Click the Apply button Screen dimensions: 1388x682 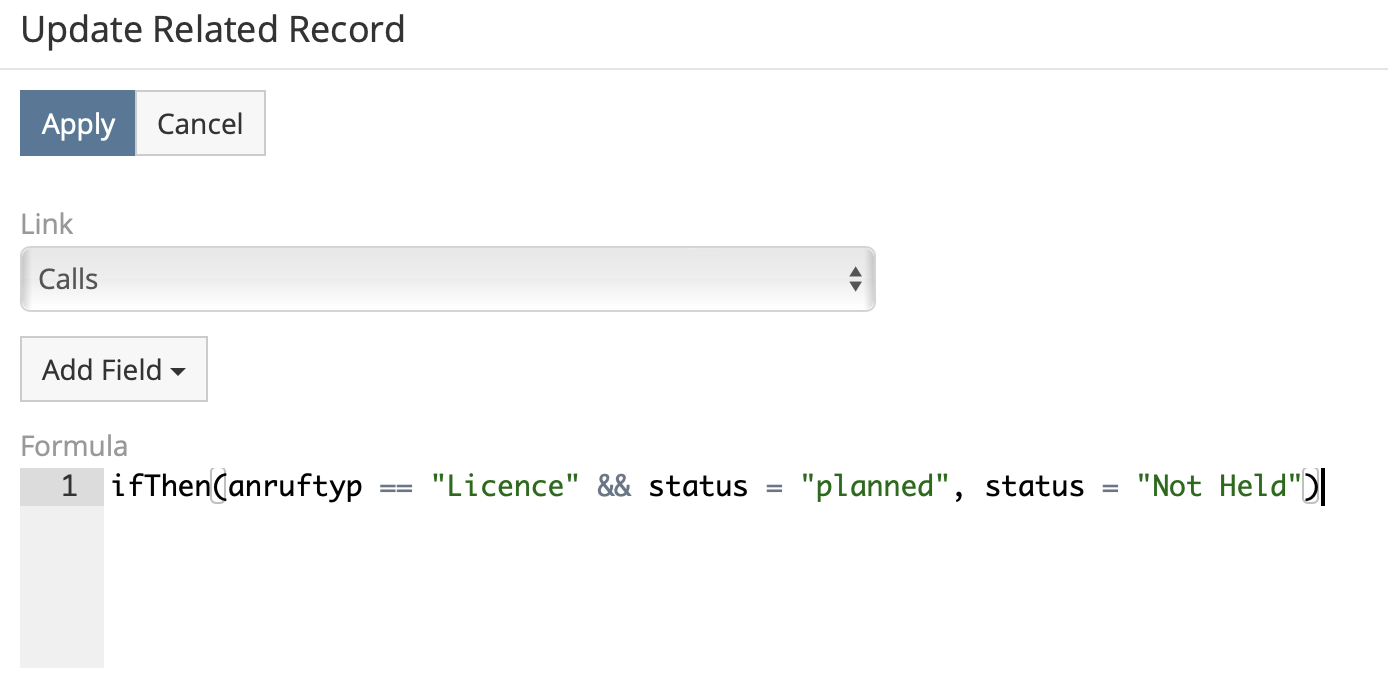[78, 124]
